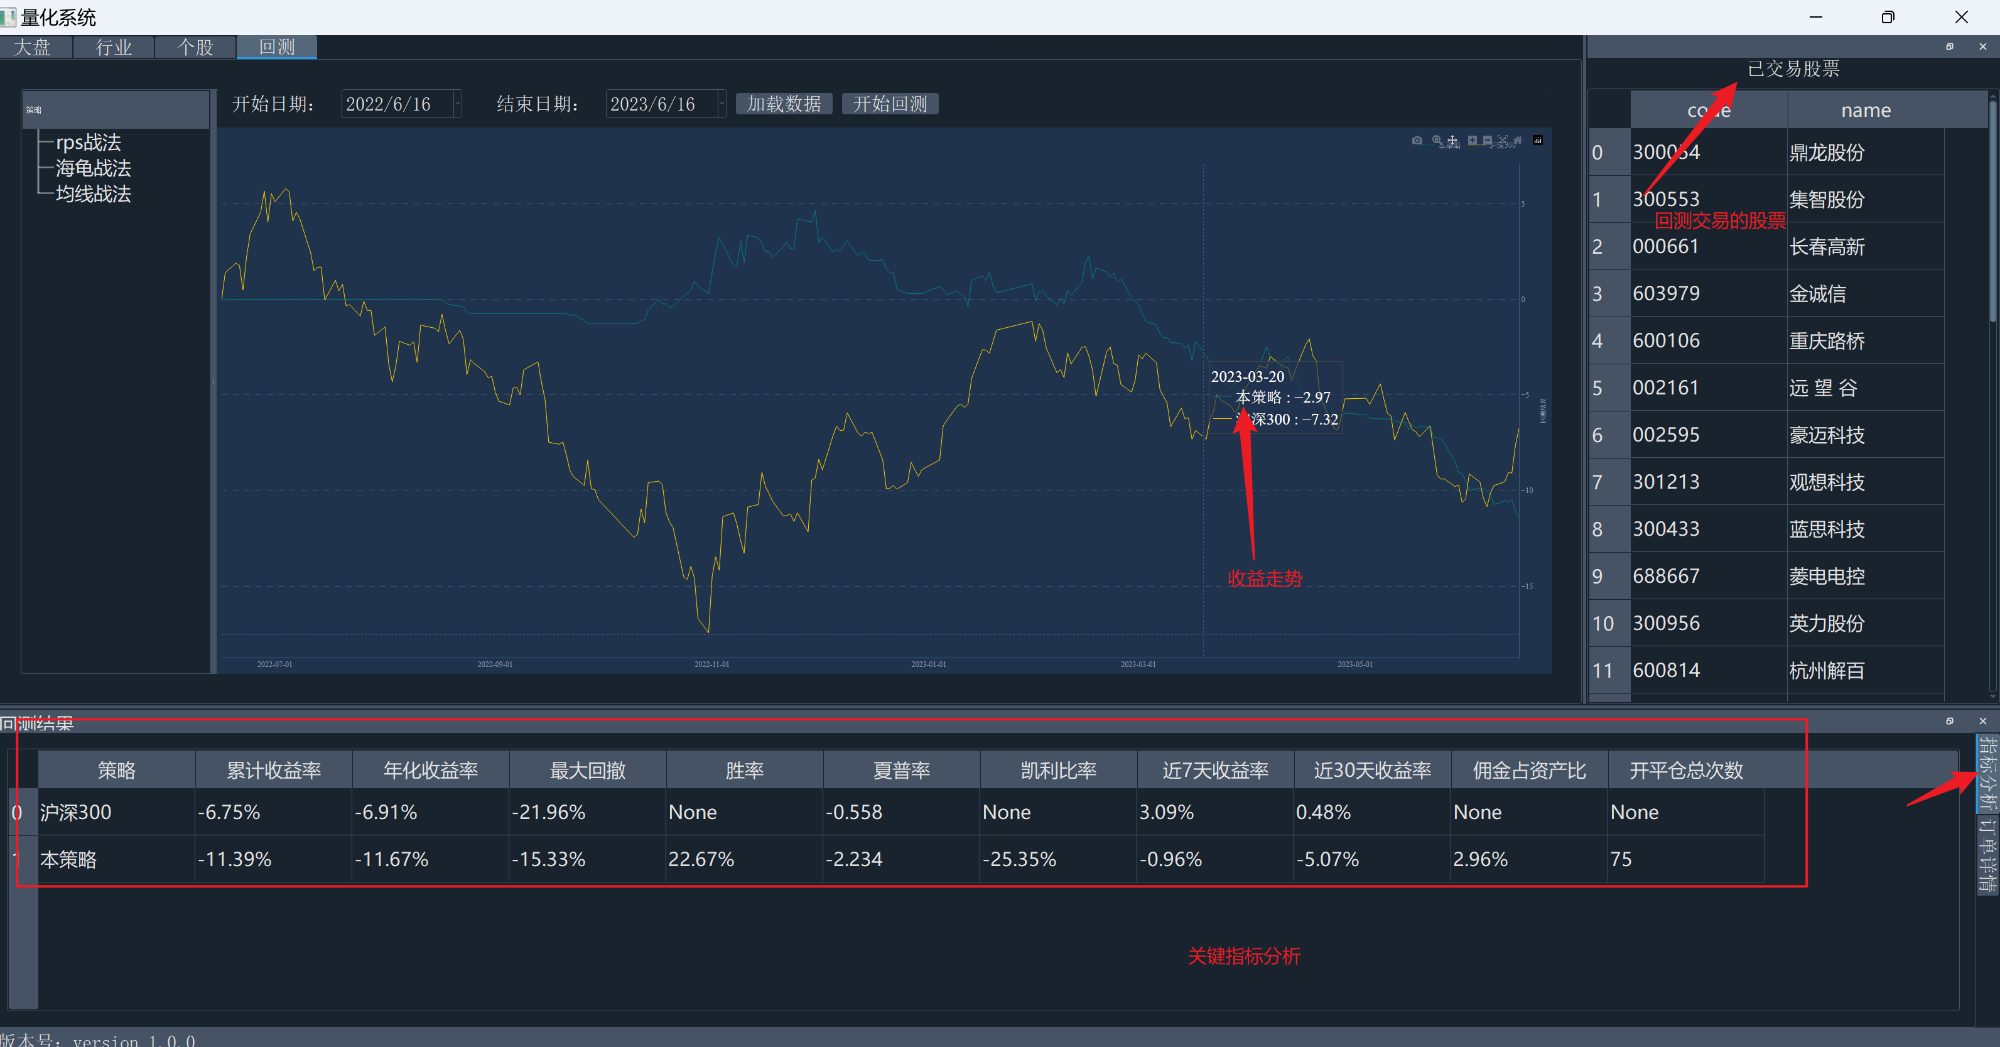Click the 量化系统 application icon in the title bar
This screenshot has height=1047, width=2000.
pyautogui.click(x=8, y=16)
